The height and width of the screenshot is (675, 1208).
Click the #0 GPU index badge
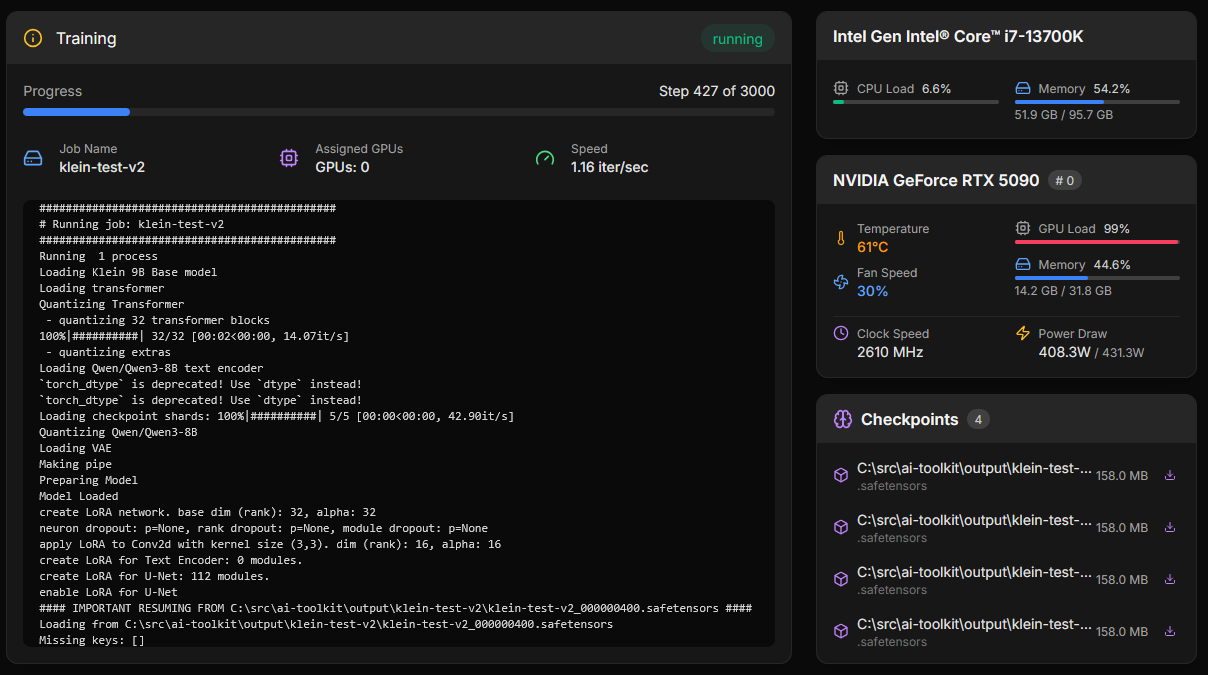point(1065,180)
